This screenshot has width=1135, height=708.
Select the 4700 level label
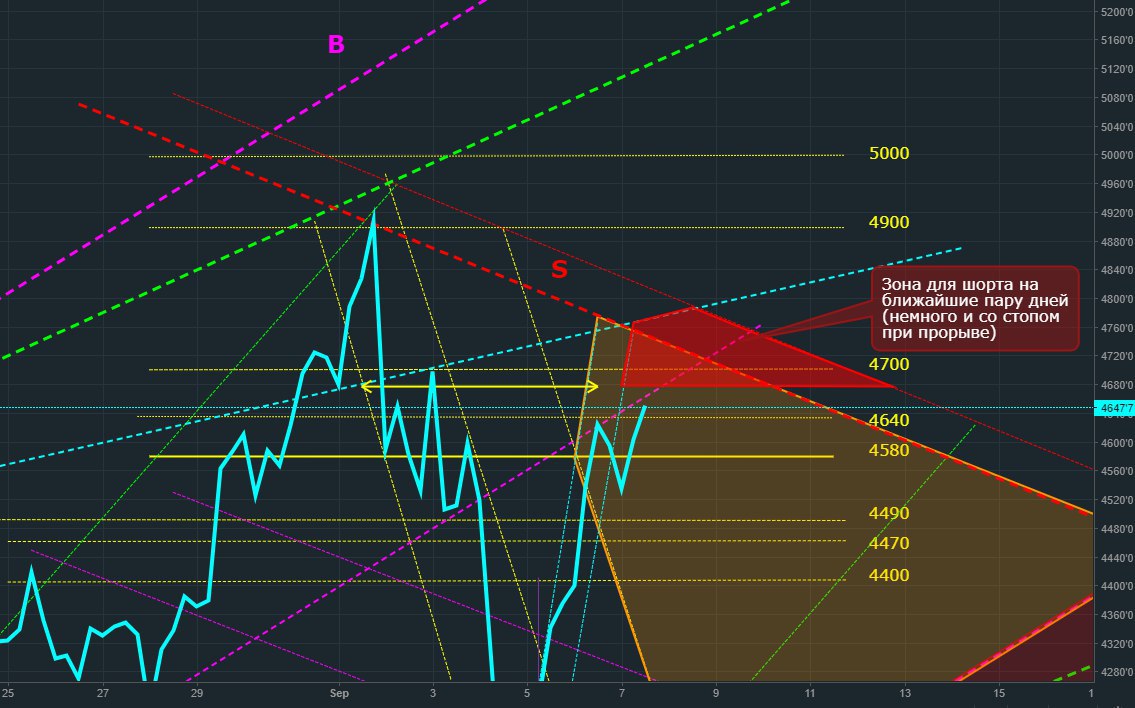[889, 364]
